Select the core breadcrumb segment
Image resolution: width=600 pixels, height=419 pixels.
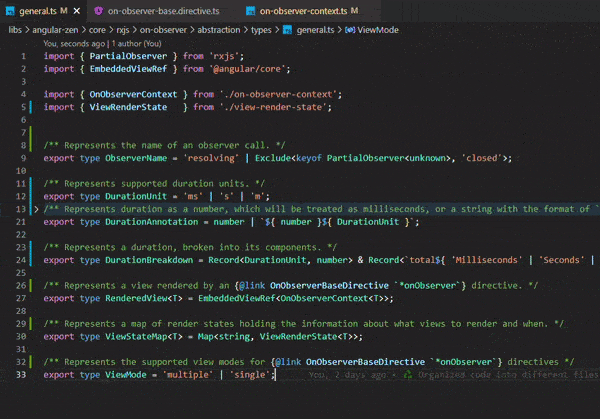point(97,30)
